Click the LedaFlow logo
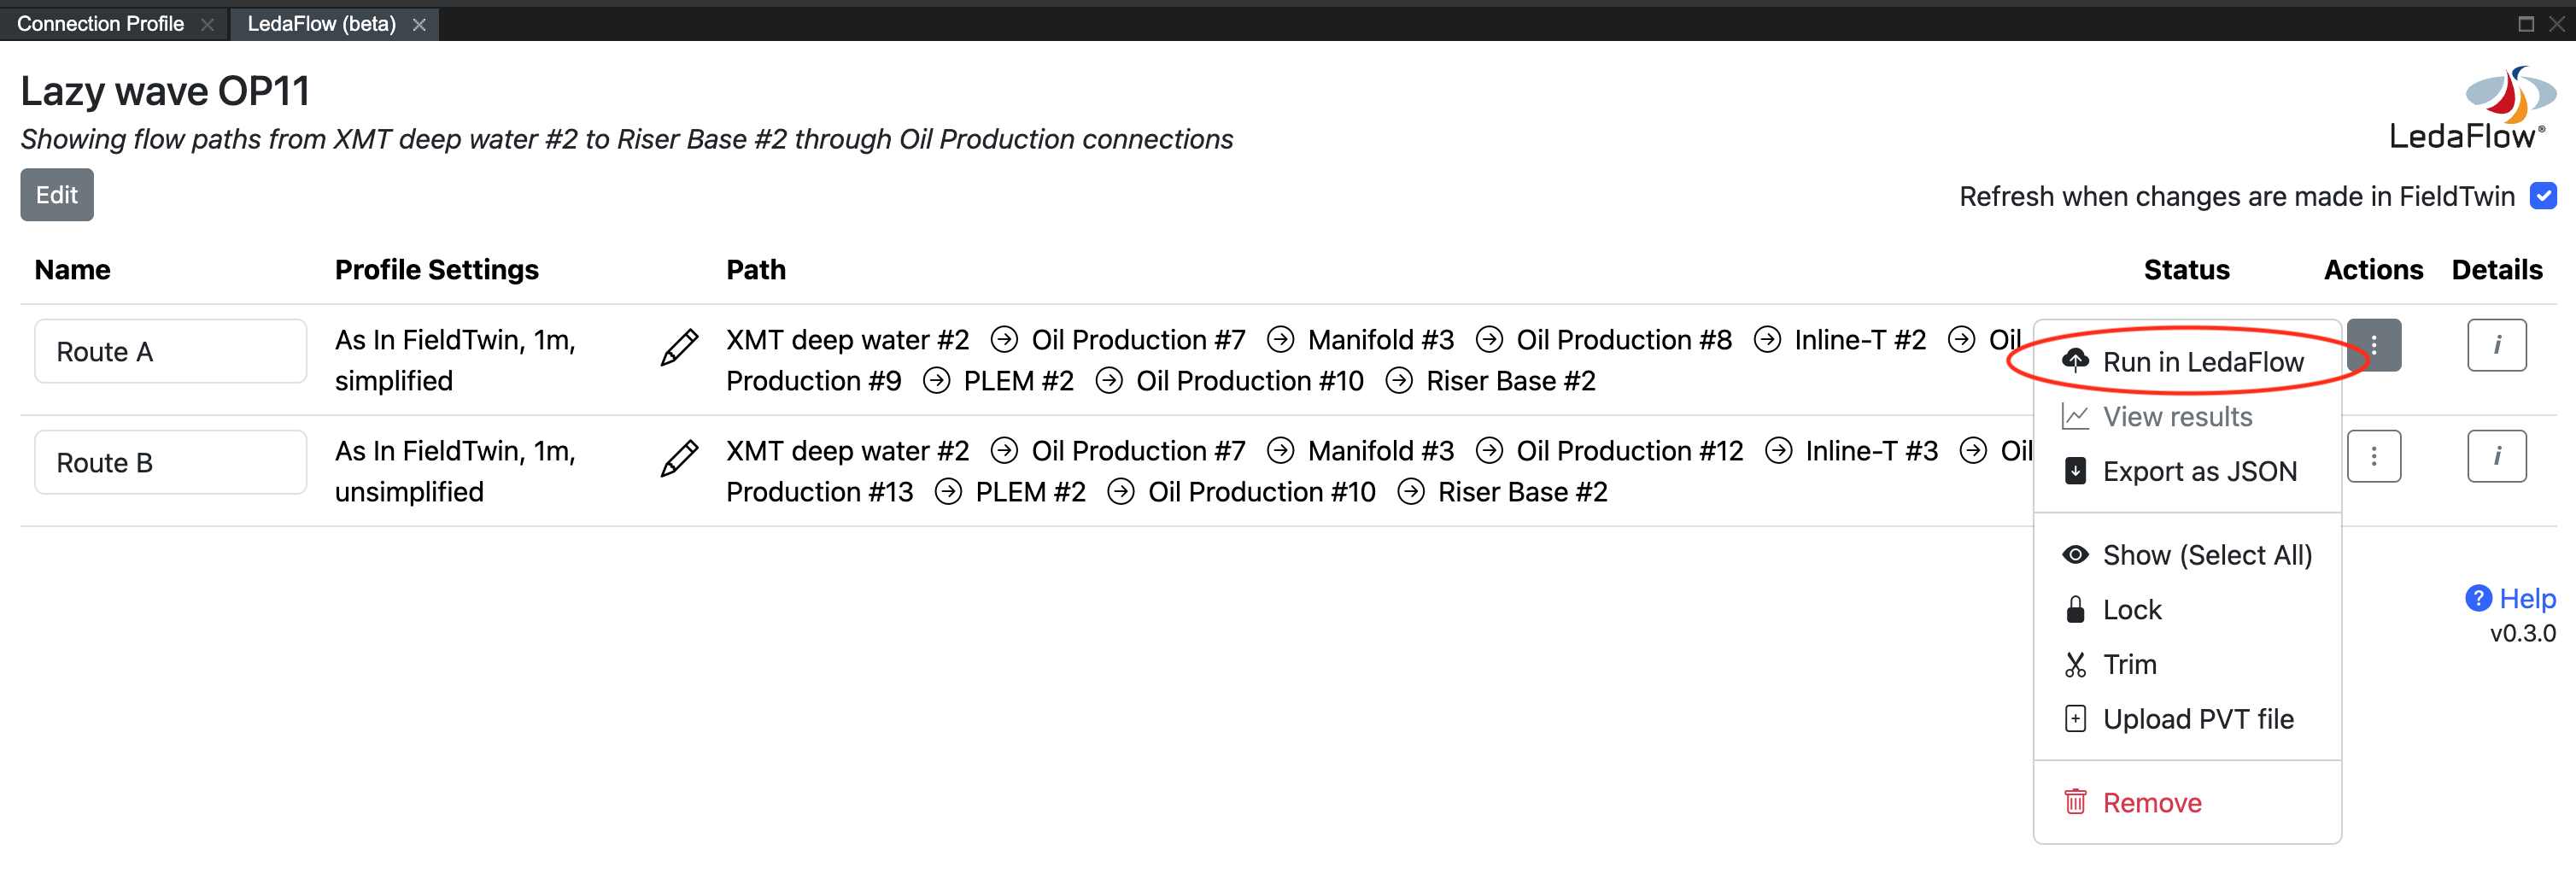 pos(2471,108)
